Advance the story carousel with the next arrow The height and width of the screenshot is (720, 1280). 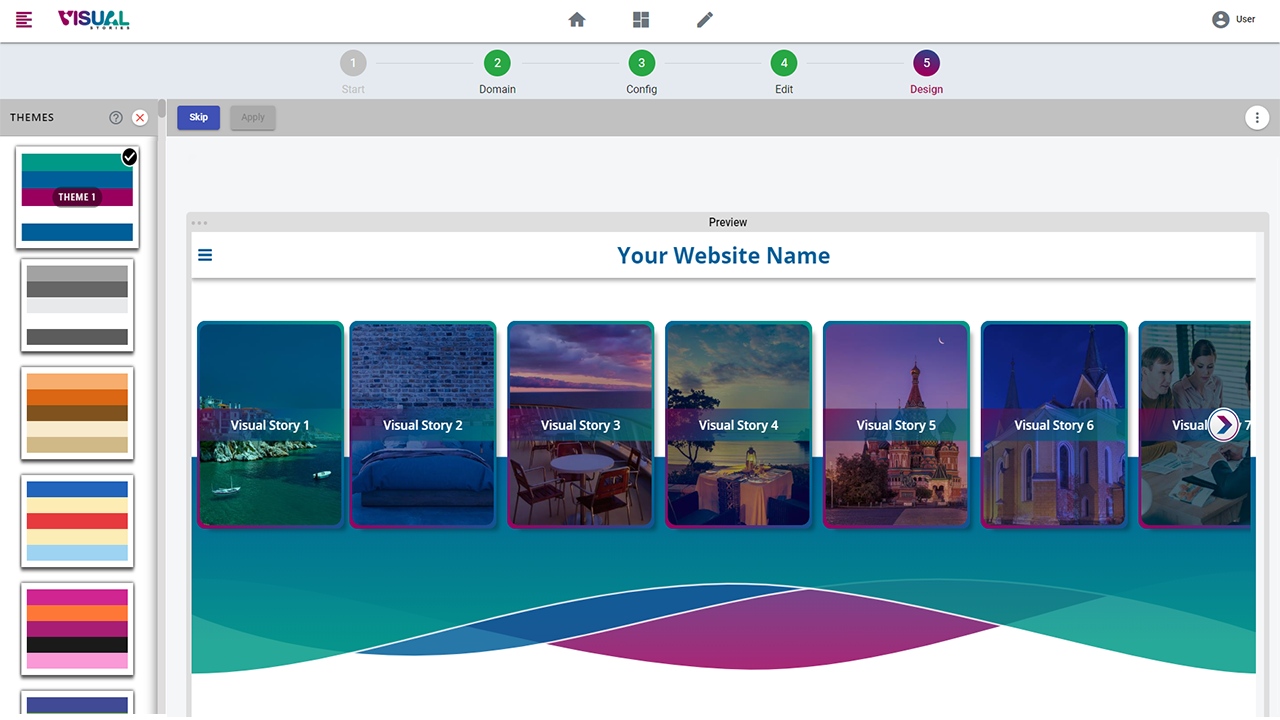(1223, 425)
